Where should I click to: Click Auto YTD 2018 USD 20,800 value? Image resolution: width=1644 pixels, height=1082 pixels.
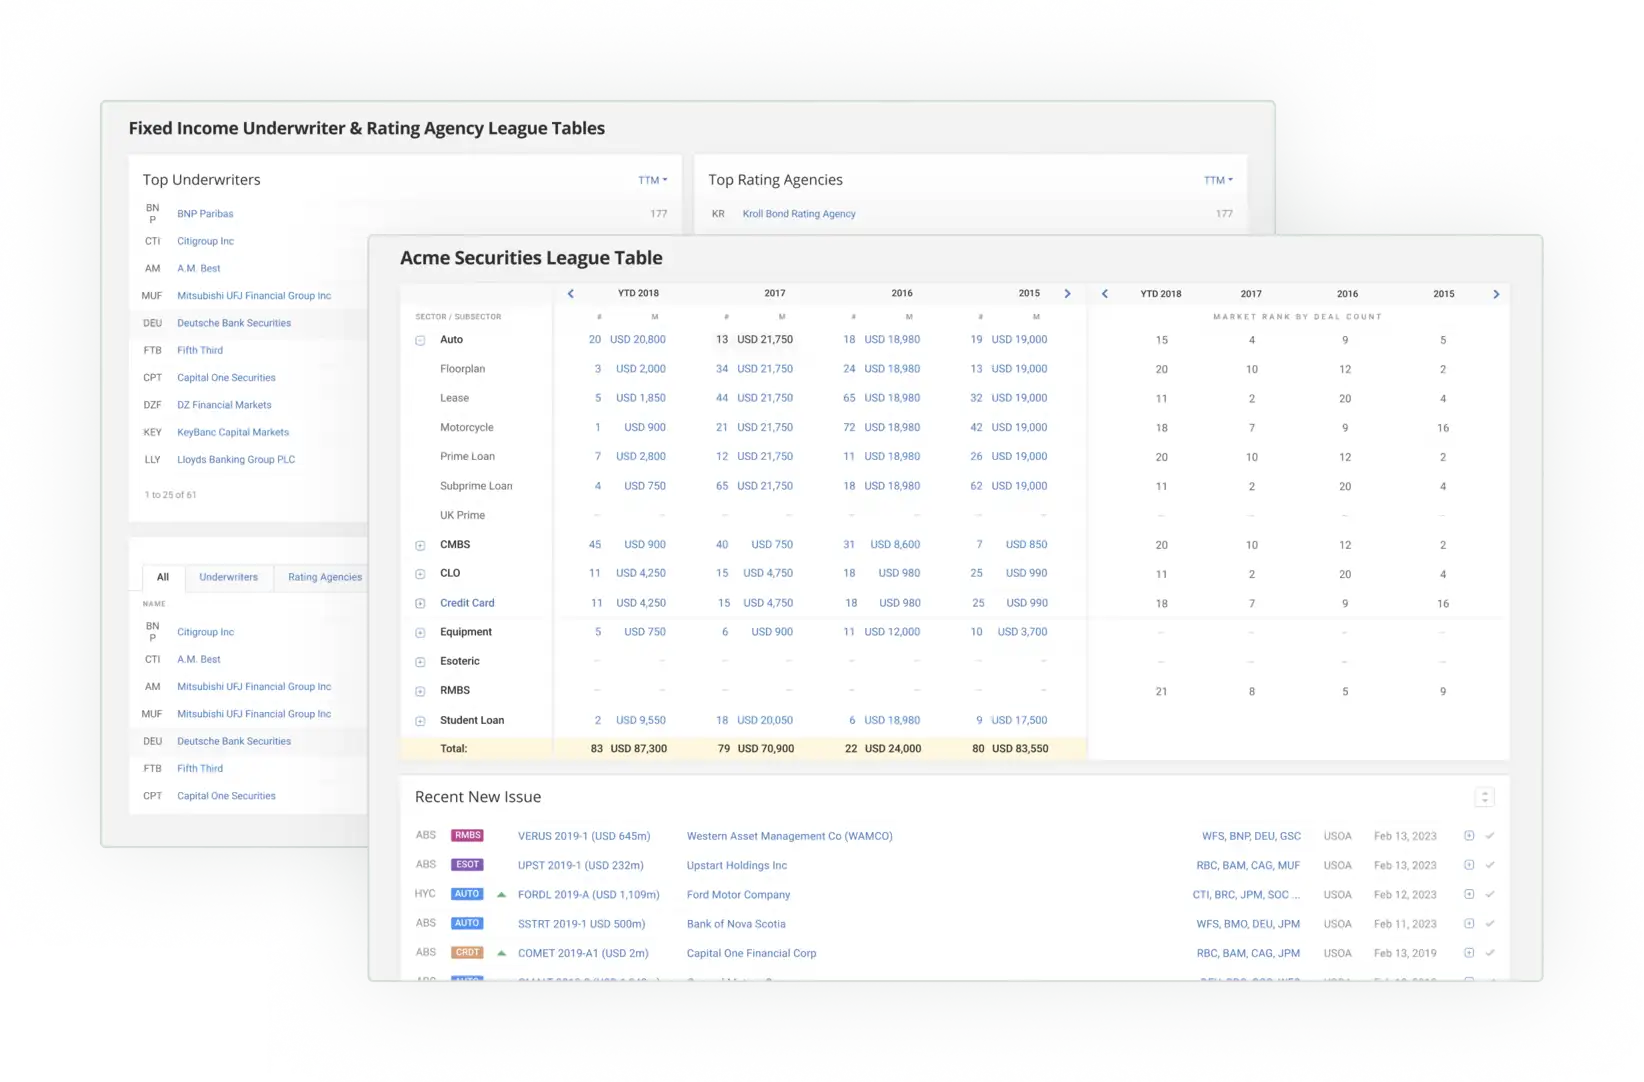(637, 340)
